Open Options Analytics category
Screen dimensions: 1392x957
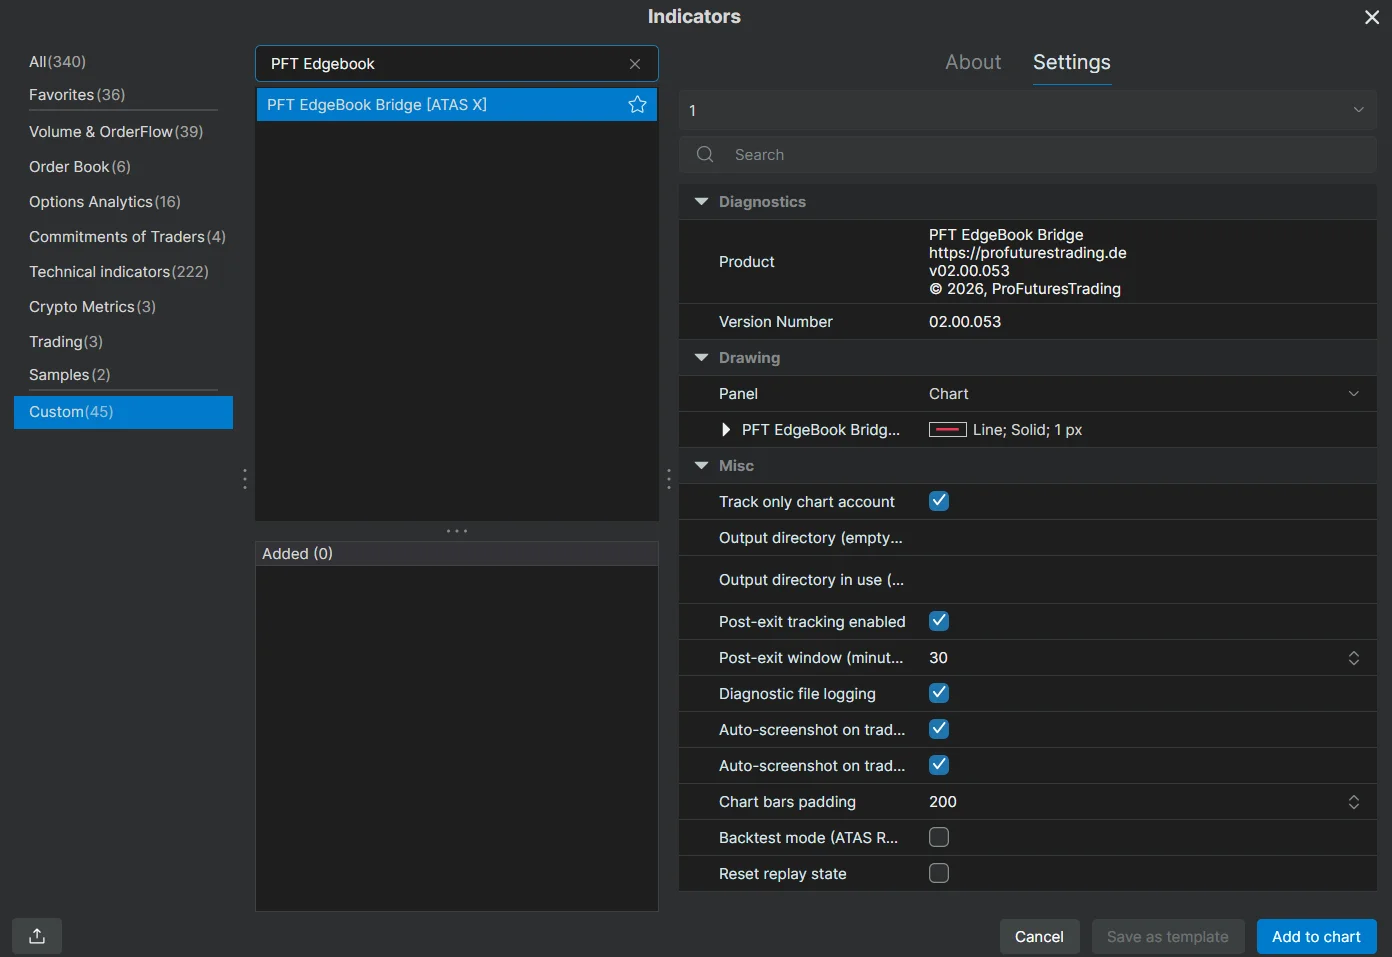pyautogui.click(x=105, y=202)
